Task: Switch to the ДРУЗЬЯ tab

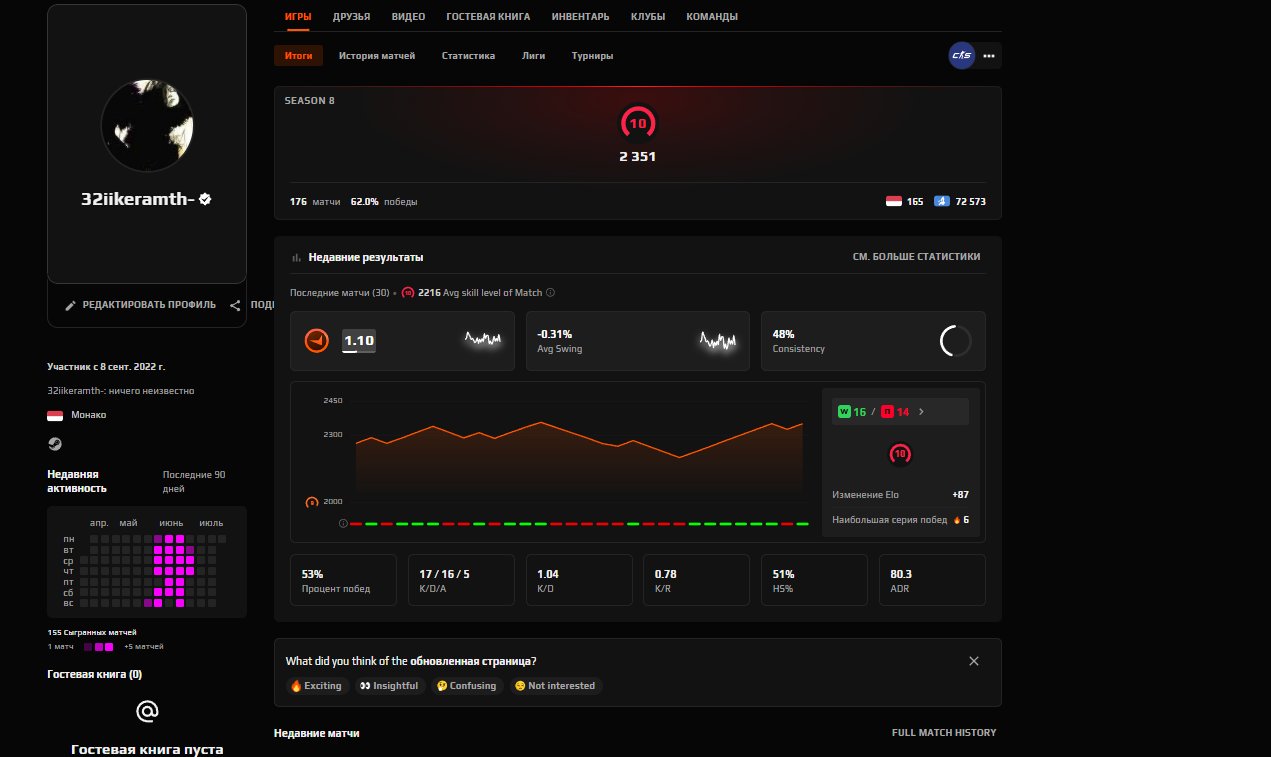Action: pyautogui.click(x=352, y=16)
